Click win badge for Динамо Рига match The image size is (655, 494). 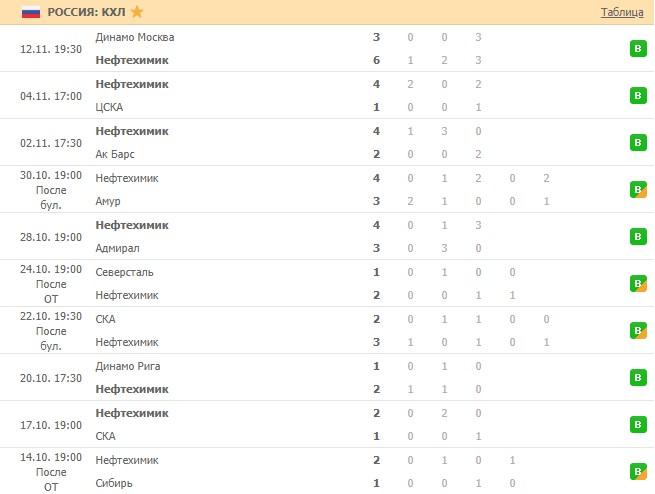638,377
